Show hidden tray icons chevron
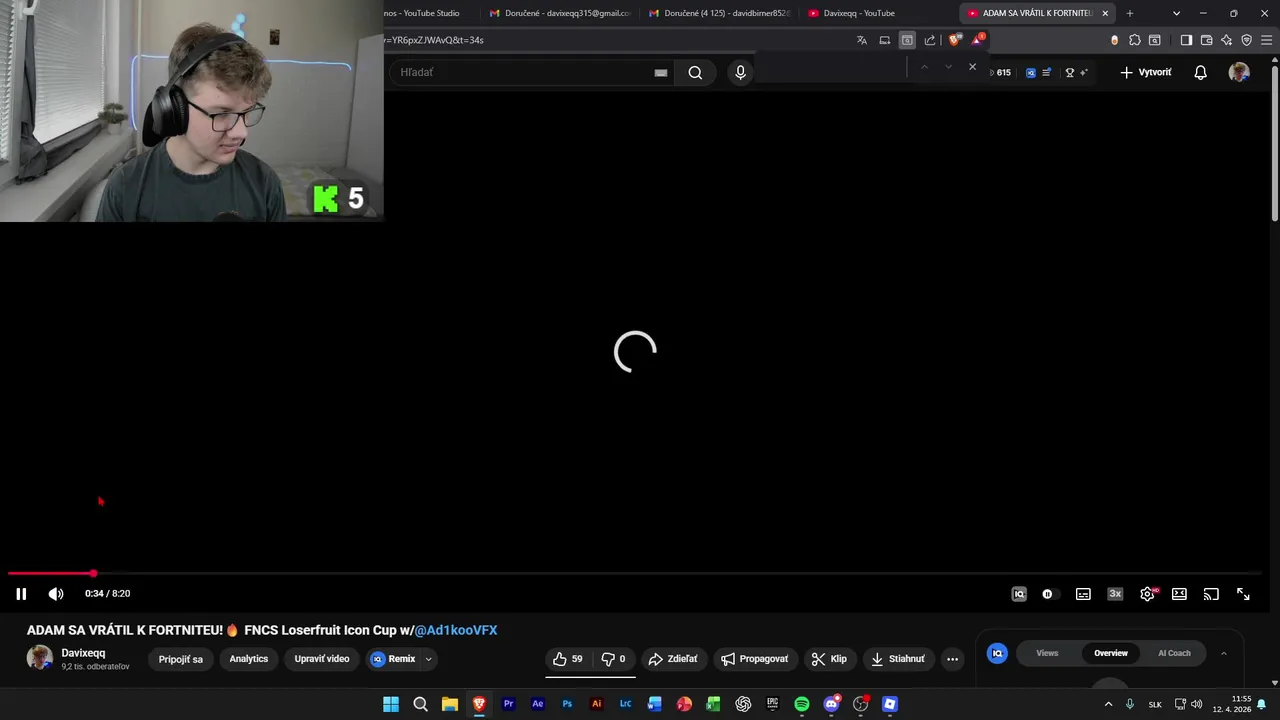1280x720 pixels. 1108,704
